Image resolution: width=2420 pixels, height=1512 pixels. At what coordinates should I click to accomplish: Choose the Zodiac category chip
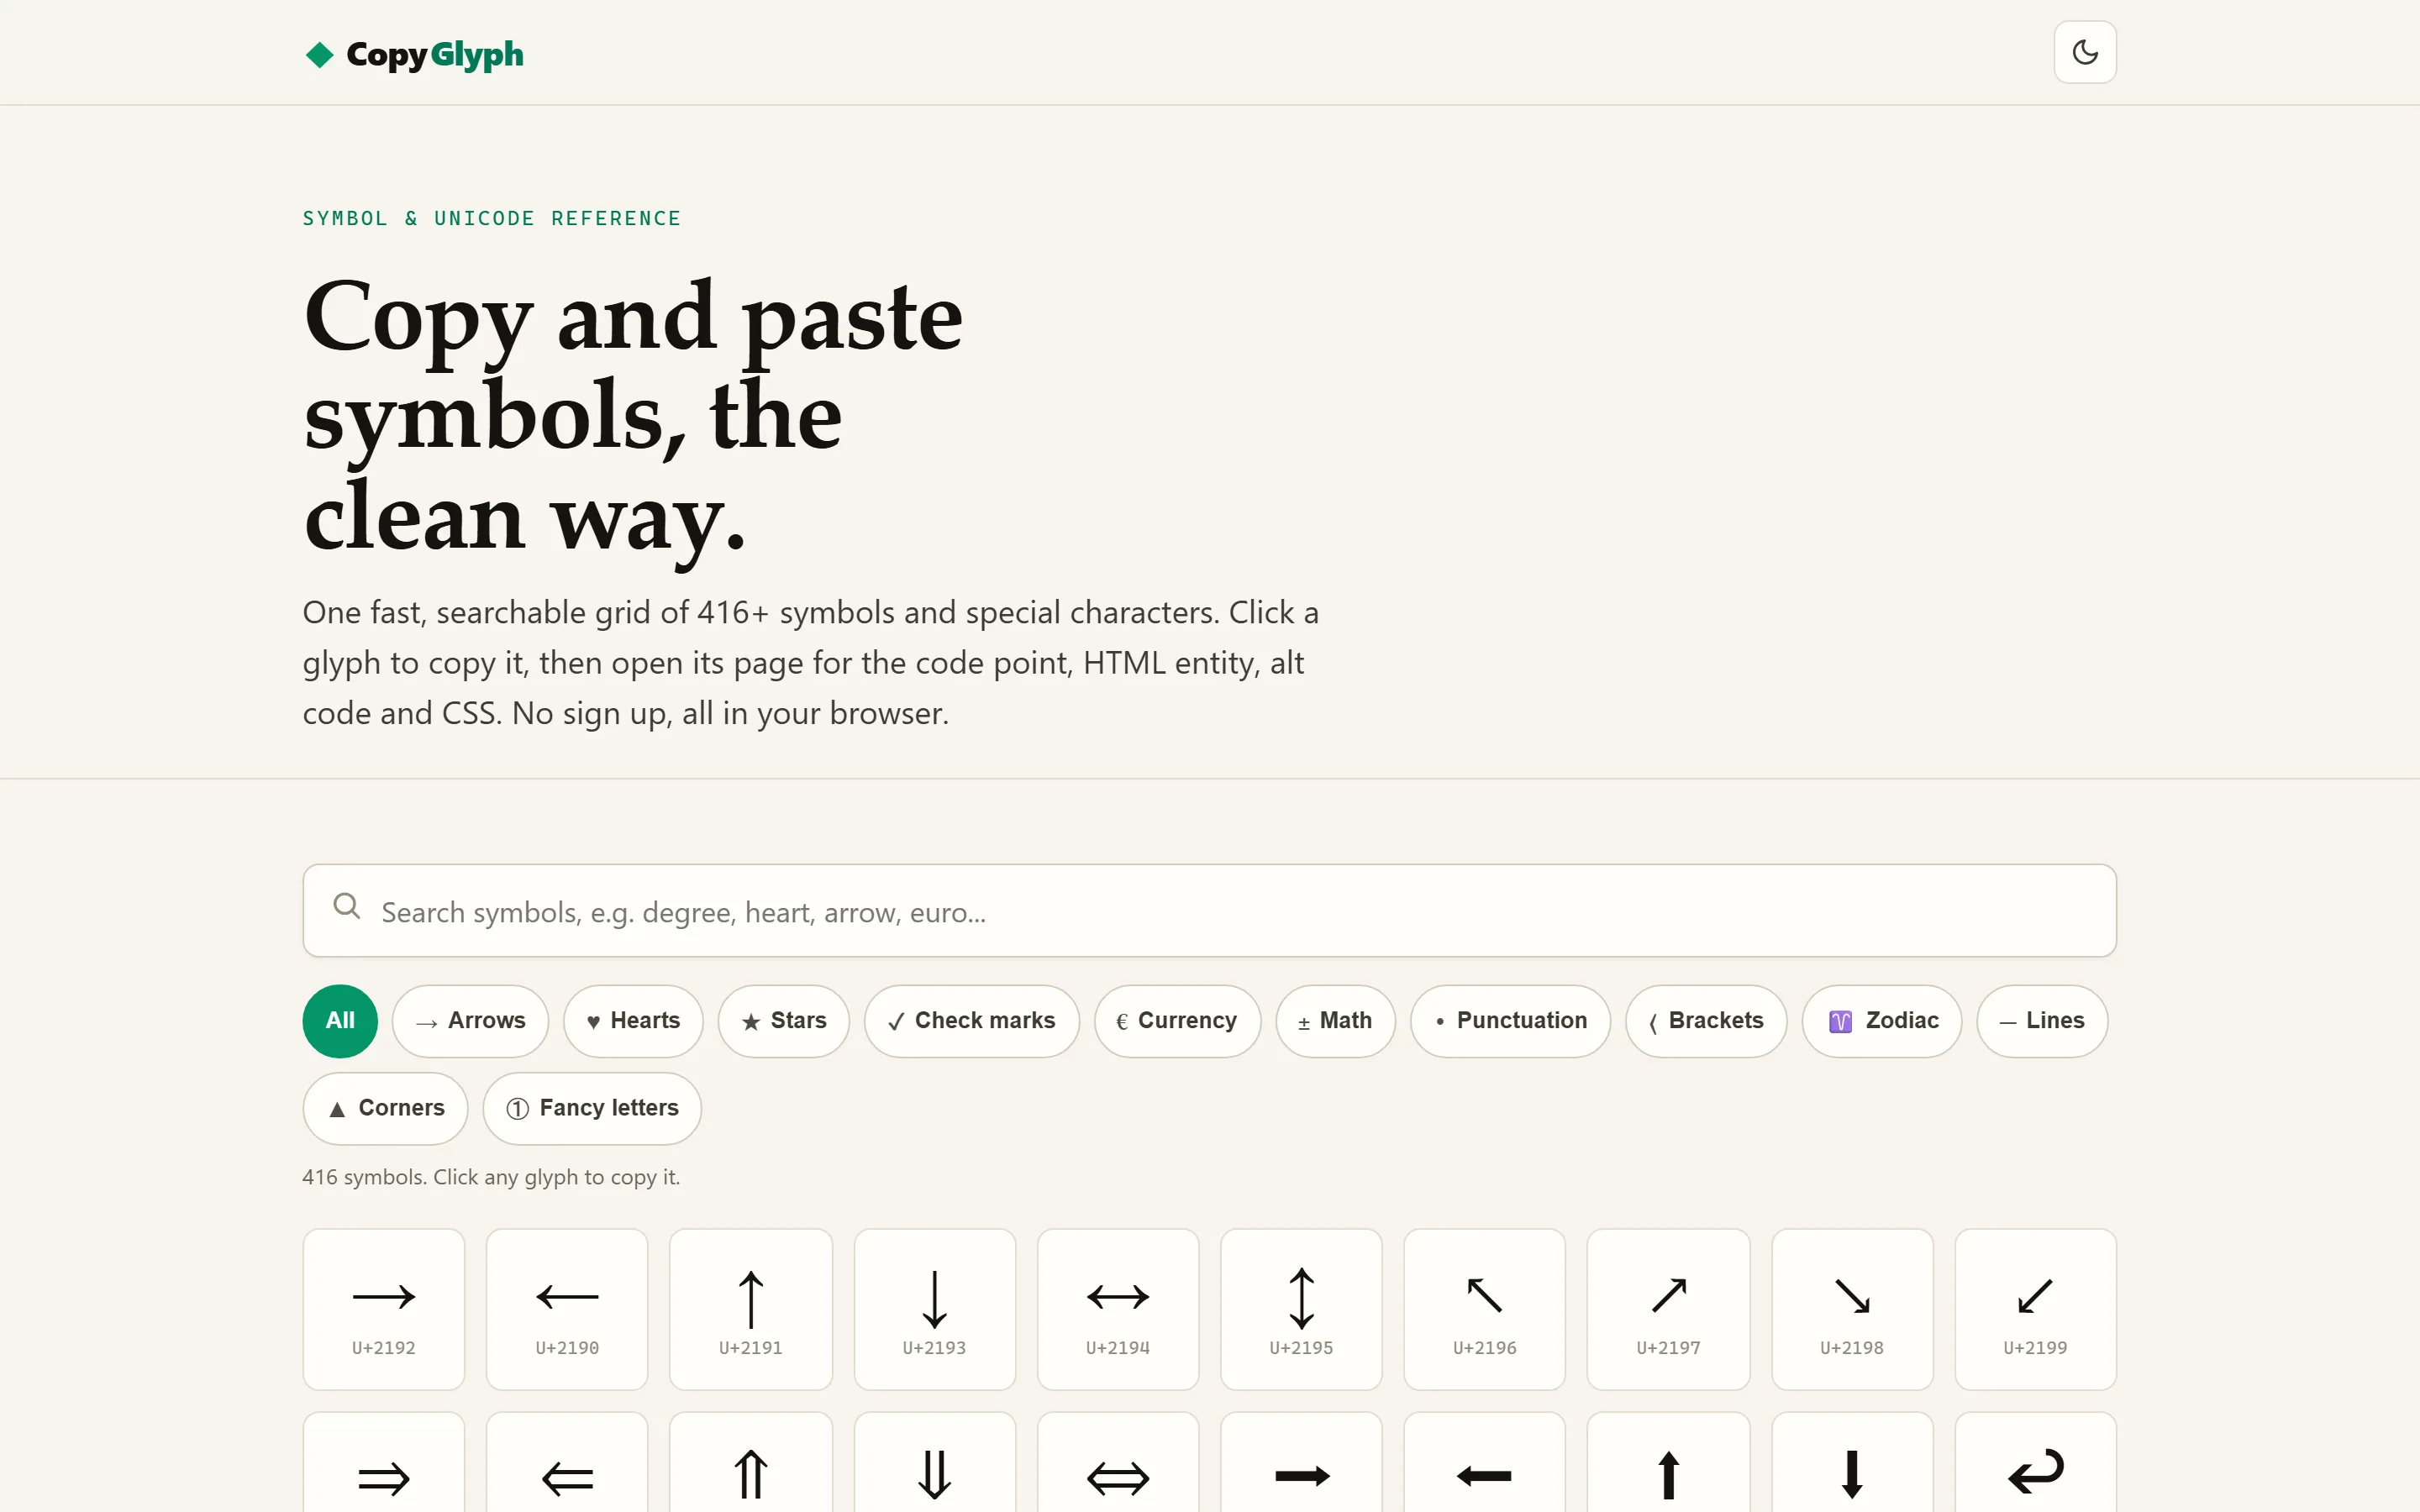1881,1020
